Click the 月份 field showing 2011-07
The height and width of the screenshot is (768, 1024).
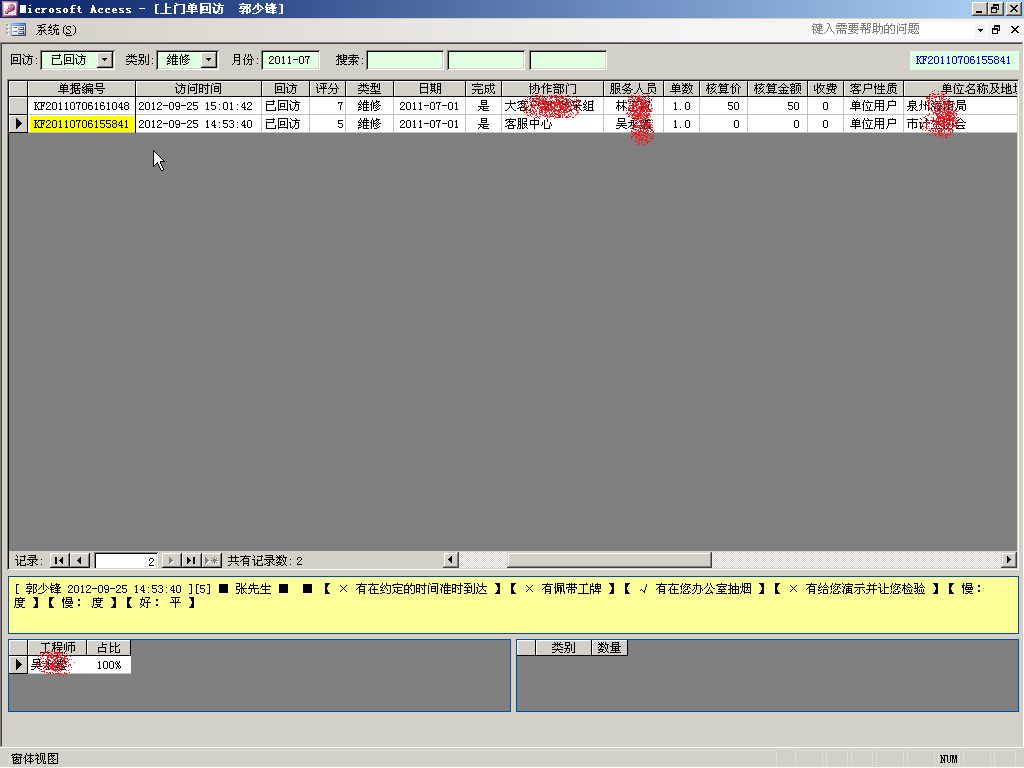(290, 60)
